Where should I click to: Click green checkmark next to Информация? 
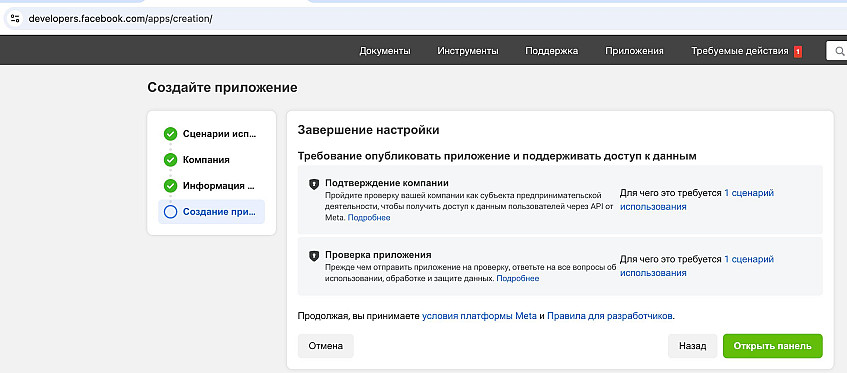point(170,186)
